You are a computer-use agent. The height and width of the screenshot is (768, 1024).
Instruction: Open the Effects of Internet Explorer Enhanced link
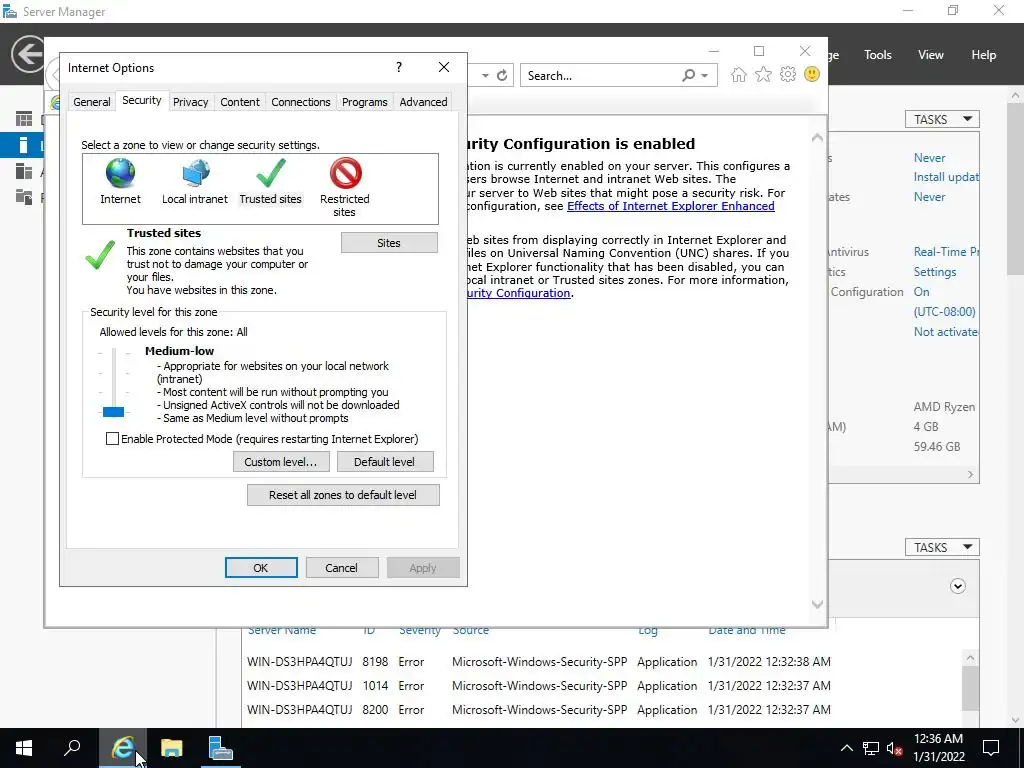click(x=671, y=206)
